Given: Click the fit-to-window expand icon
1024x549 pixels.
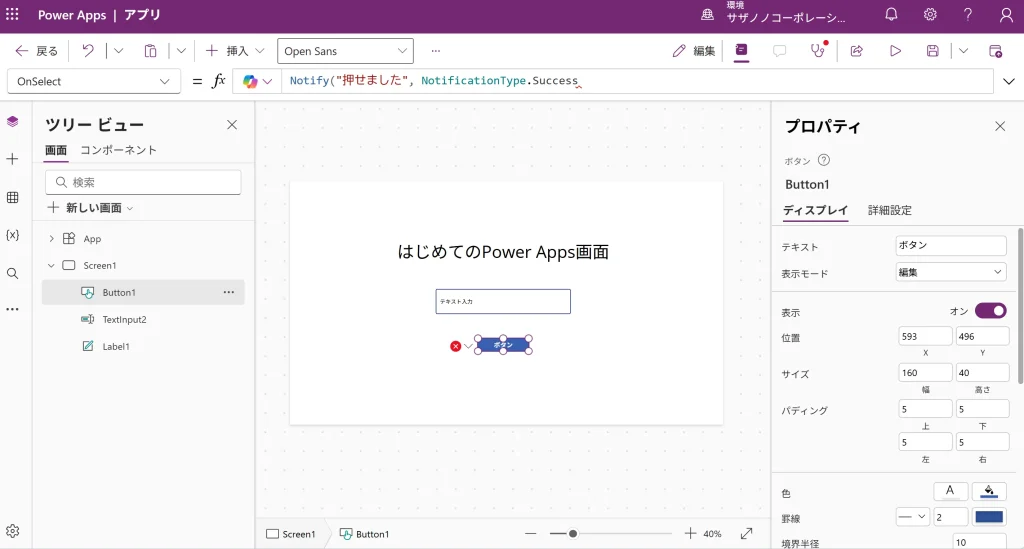Looking at the screenshot, I should [746, 534].
